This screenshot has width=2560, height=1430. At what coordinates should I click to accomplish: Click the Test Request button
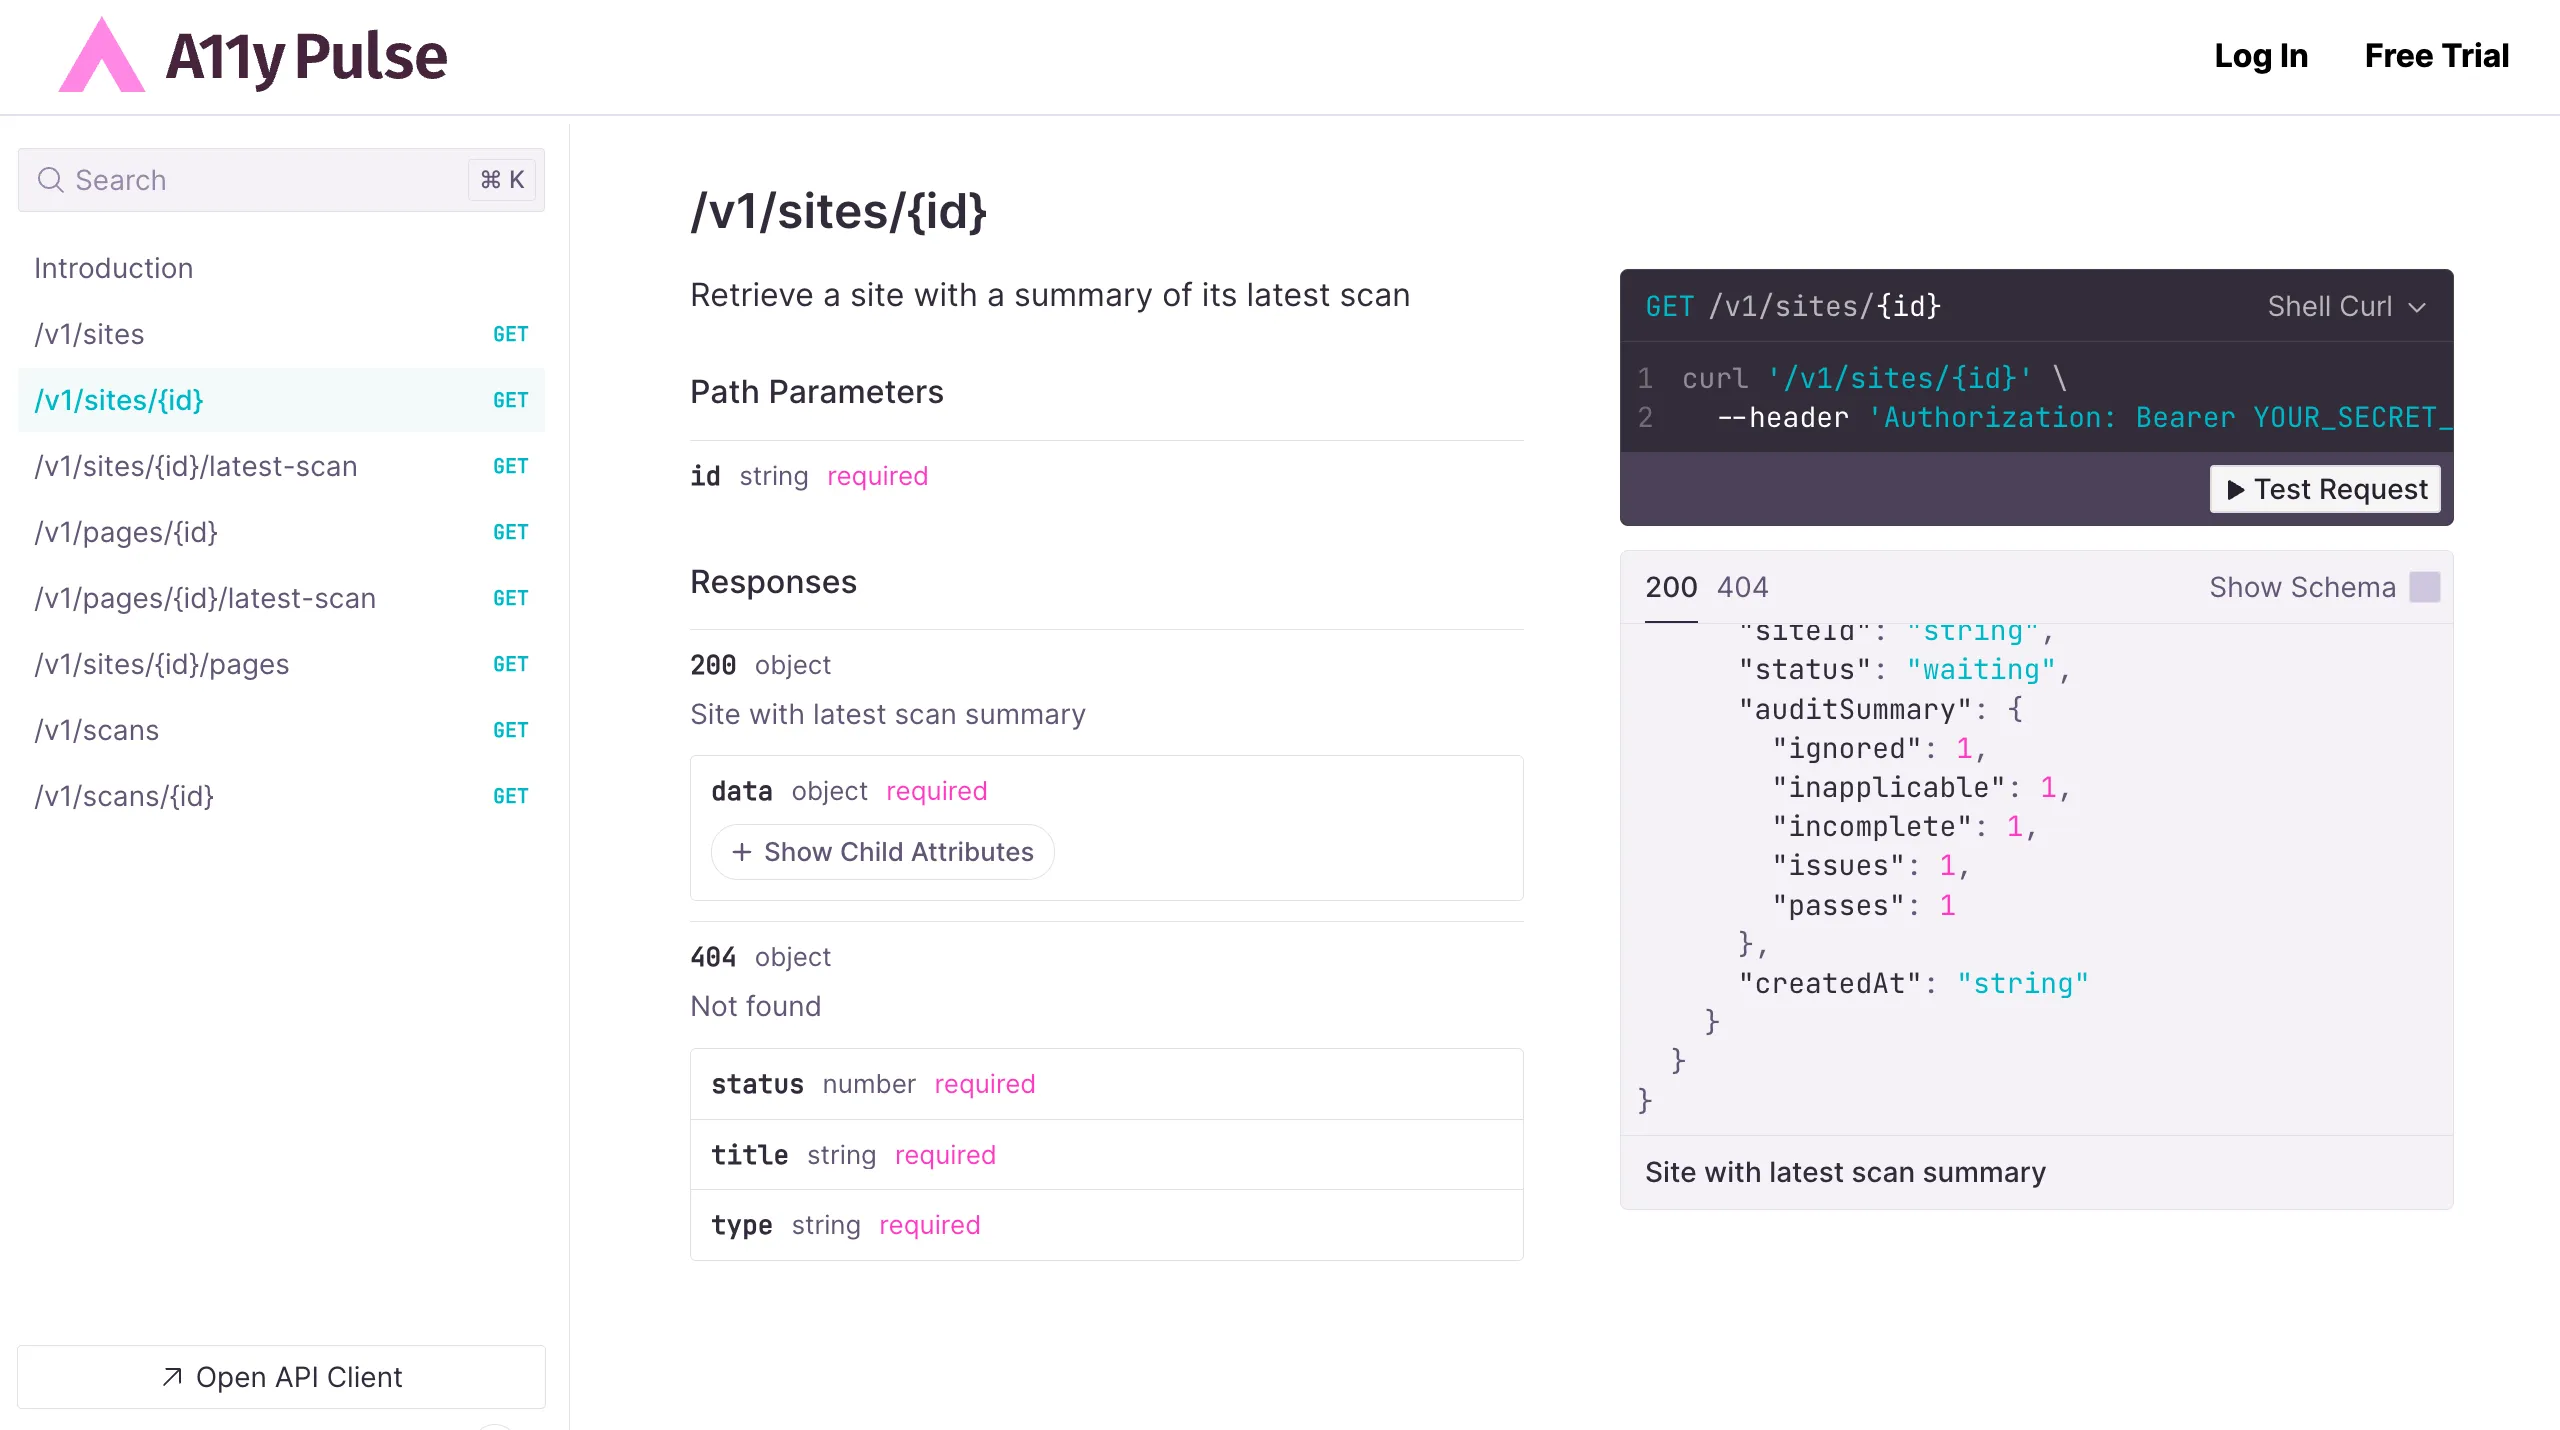coord(2324,489)
